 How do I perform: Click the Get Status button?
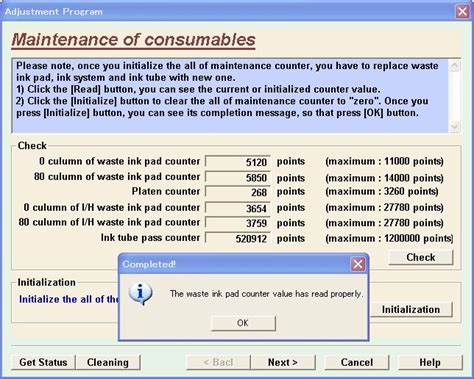(x=43, y=362)
